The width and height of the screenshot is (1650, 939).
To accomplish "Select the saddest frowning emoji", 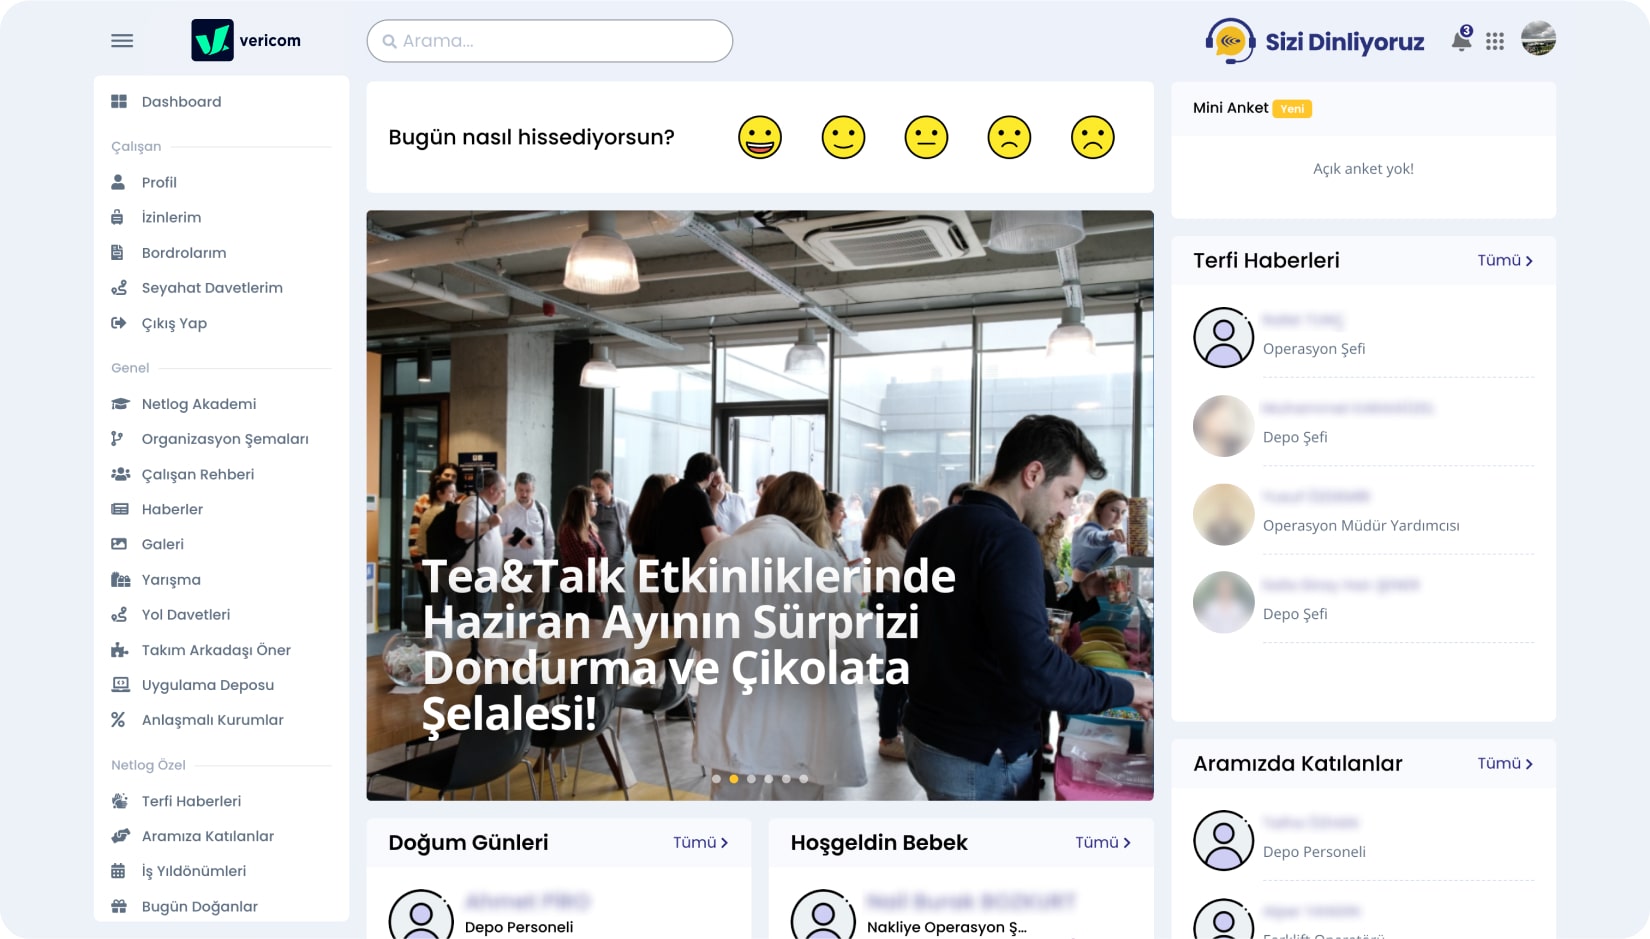I will 1092,137.
